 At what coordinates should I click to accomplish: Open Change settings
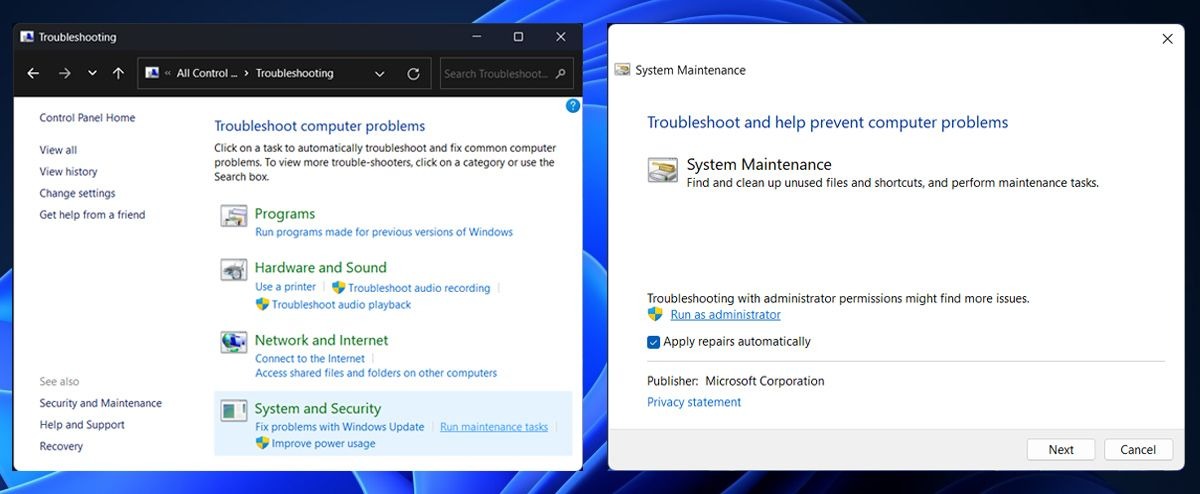77,193
